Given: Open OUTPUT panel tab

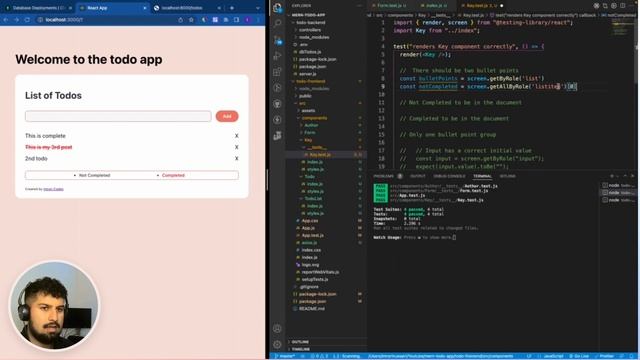Looking at the screenshot, I should 418,176.
